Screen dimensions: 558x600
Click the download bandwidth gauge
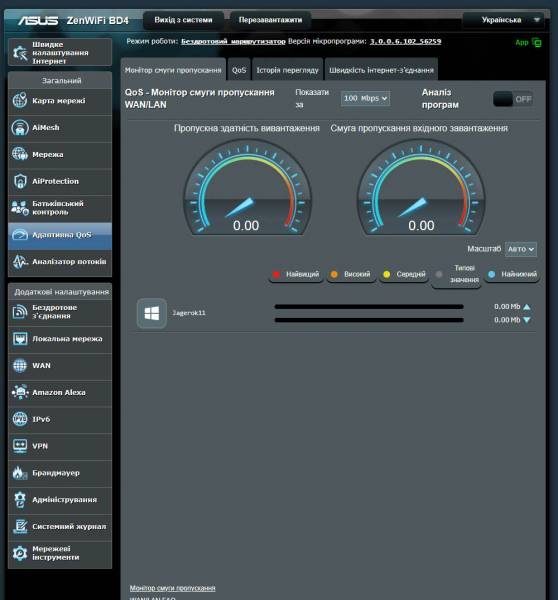pos(421,187)
